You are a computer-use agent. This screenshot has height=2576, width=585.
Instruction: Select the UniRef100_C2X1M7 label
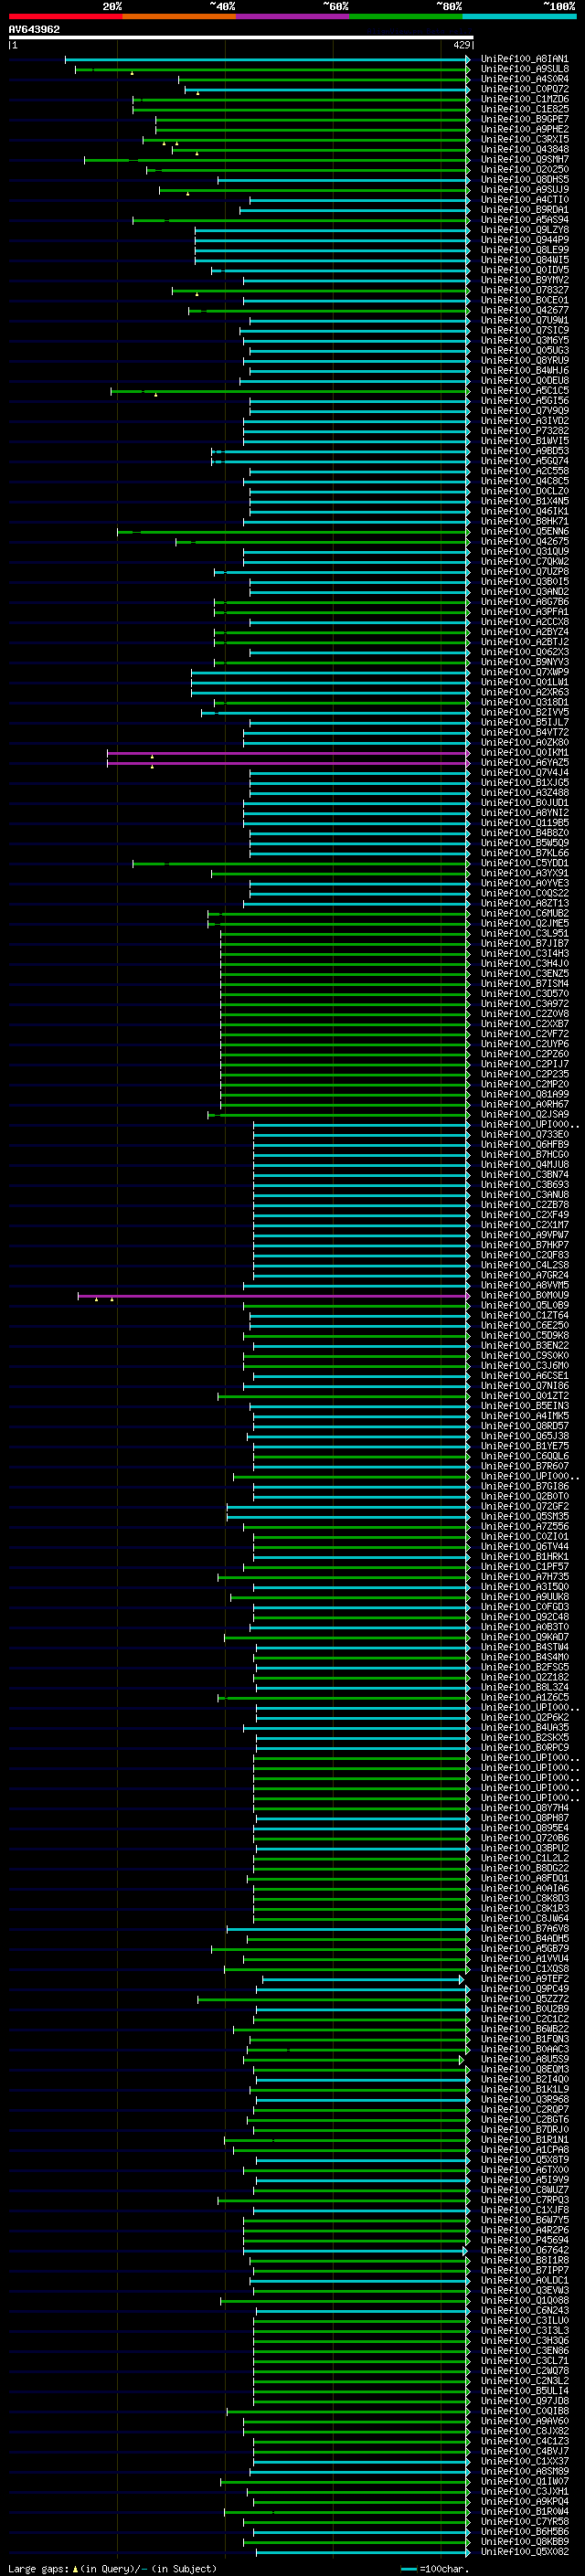point(525,1225)
